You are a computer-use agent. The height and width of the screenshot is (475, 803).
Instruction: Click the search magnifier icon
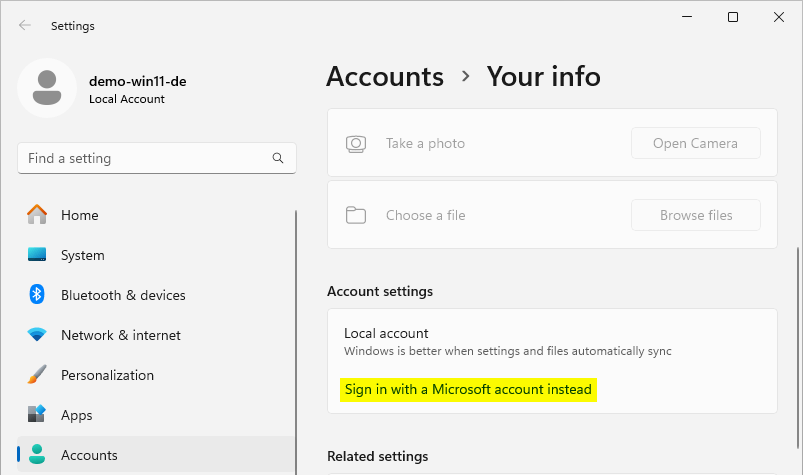pyautogui.click(x=278, y=158)
